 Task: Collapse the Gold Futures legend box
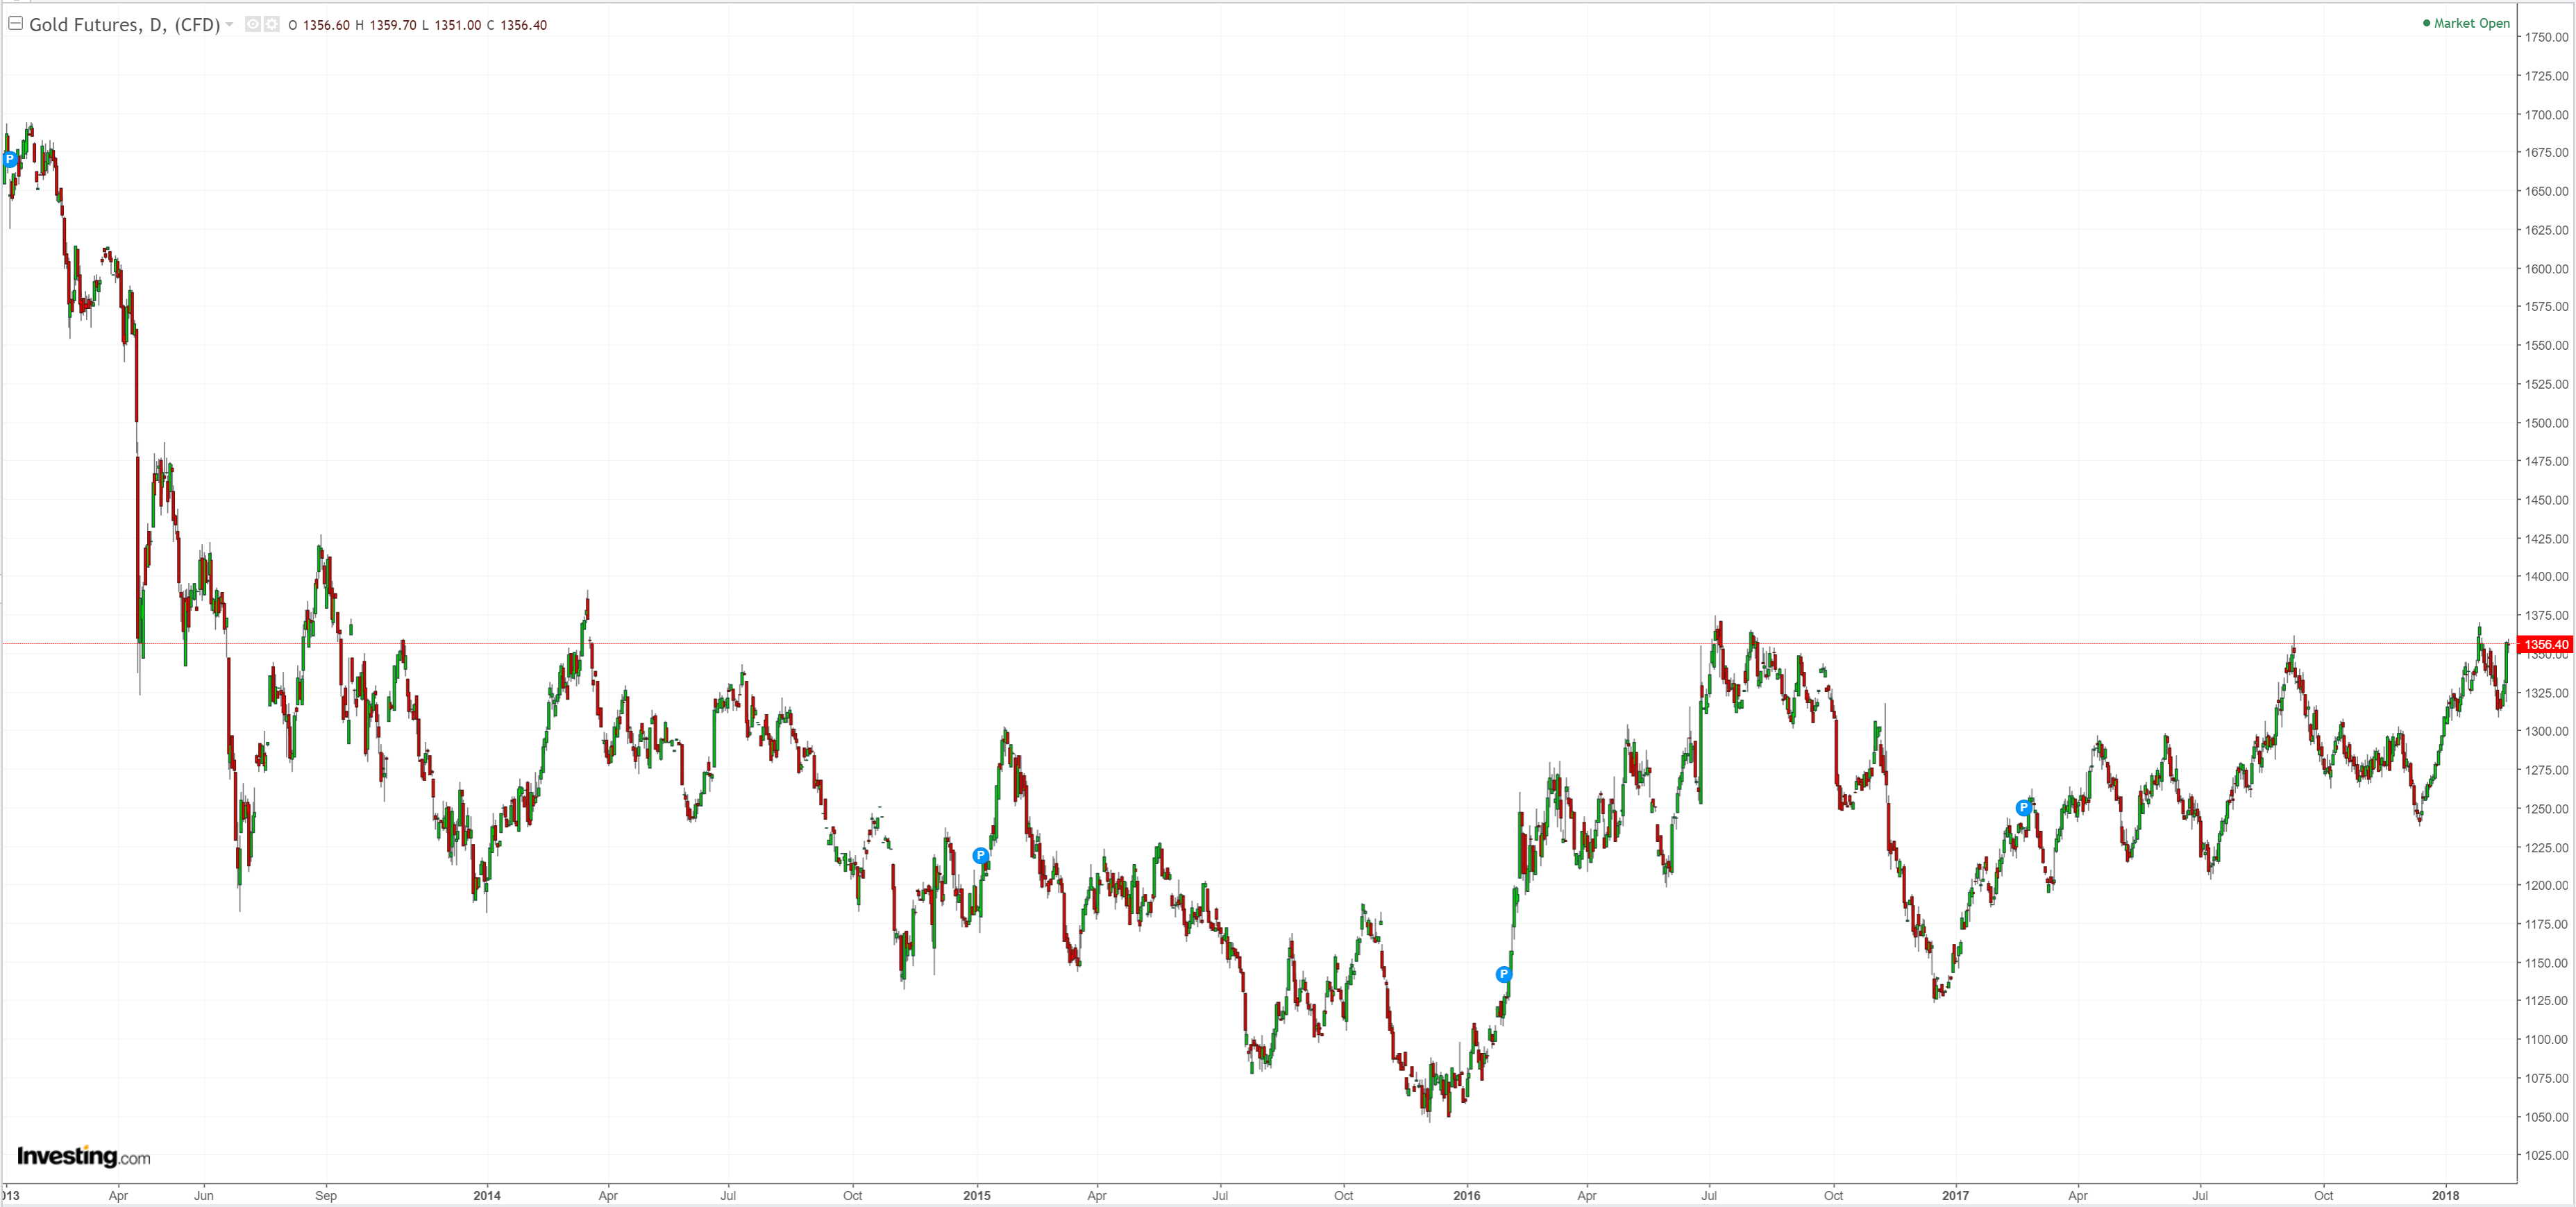tap(16, 23)
